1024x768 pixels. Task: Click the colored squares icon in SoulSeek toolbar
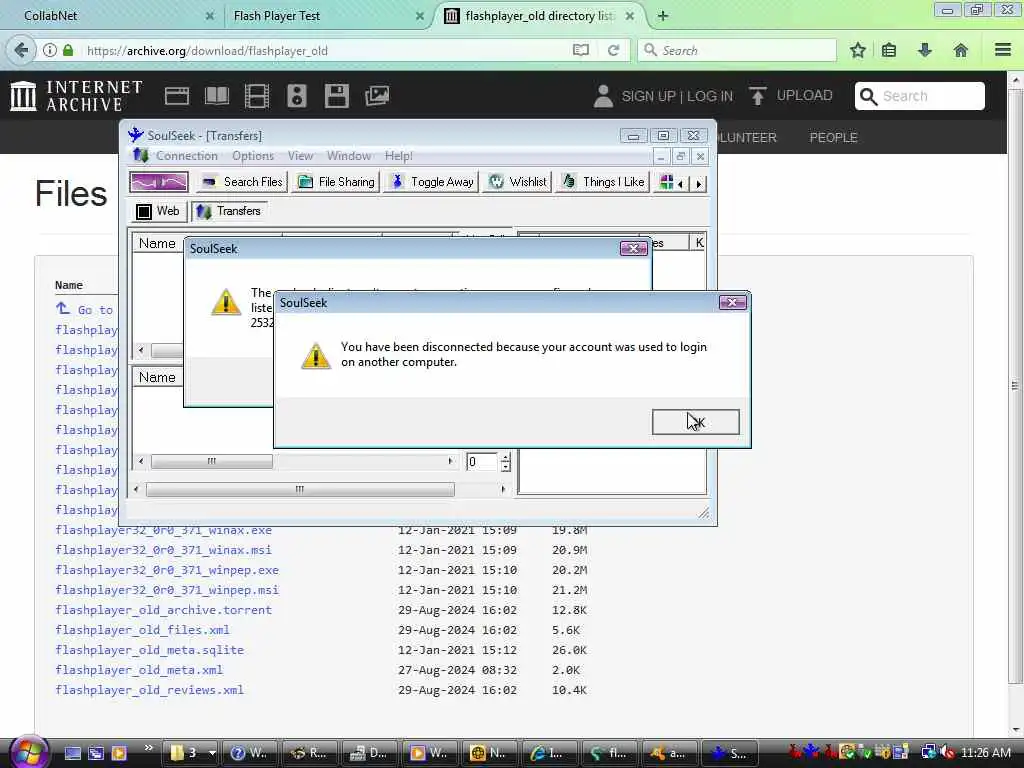coord(666,182)
